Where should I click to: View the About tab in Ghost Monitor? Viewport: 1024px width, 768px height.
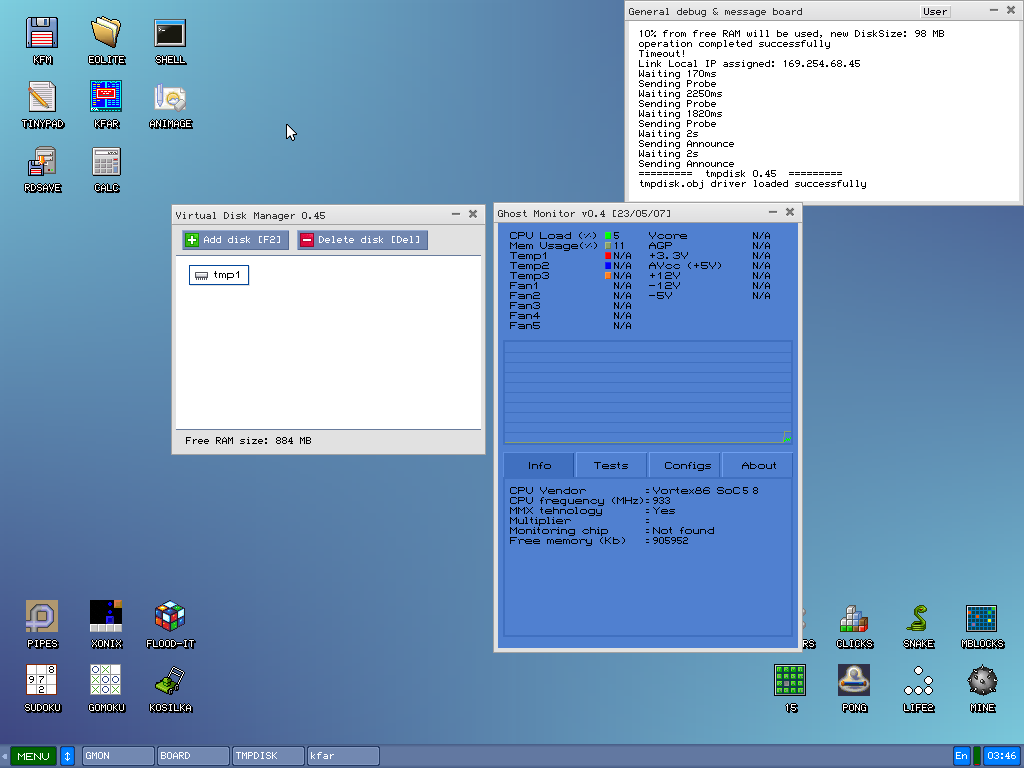[757, 465]
